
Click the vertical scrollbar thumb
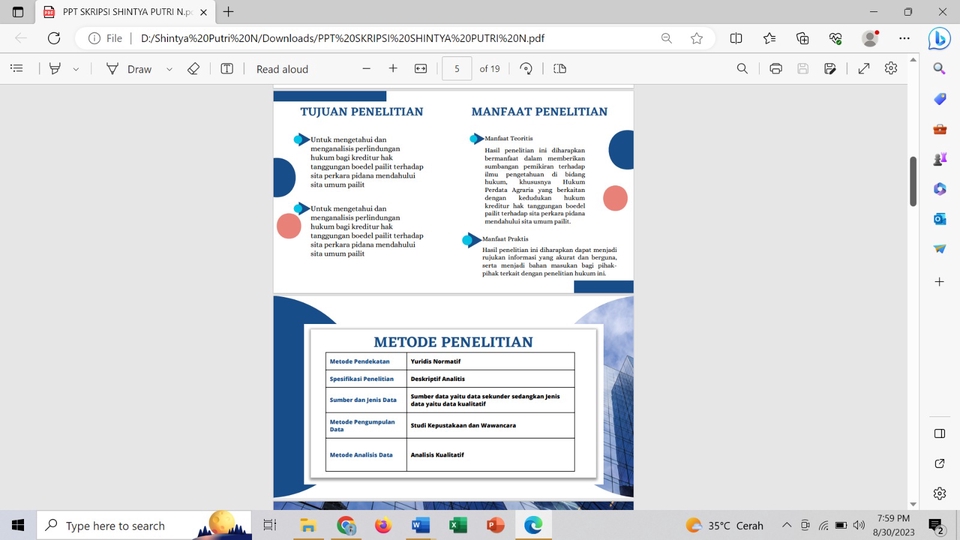913,182
